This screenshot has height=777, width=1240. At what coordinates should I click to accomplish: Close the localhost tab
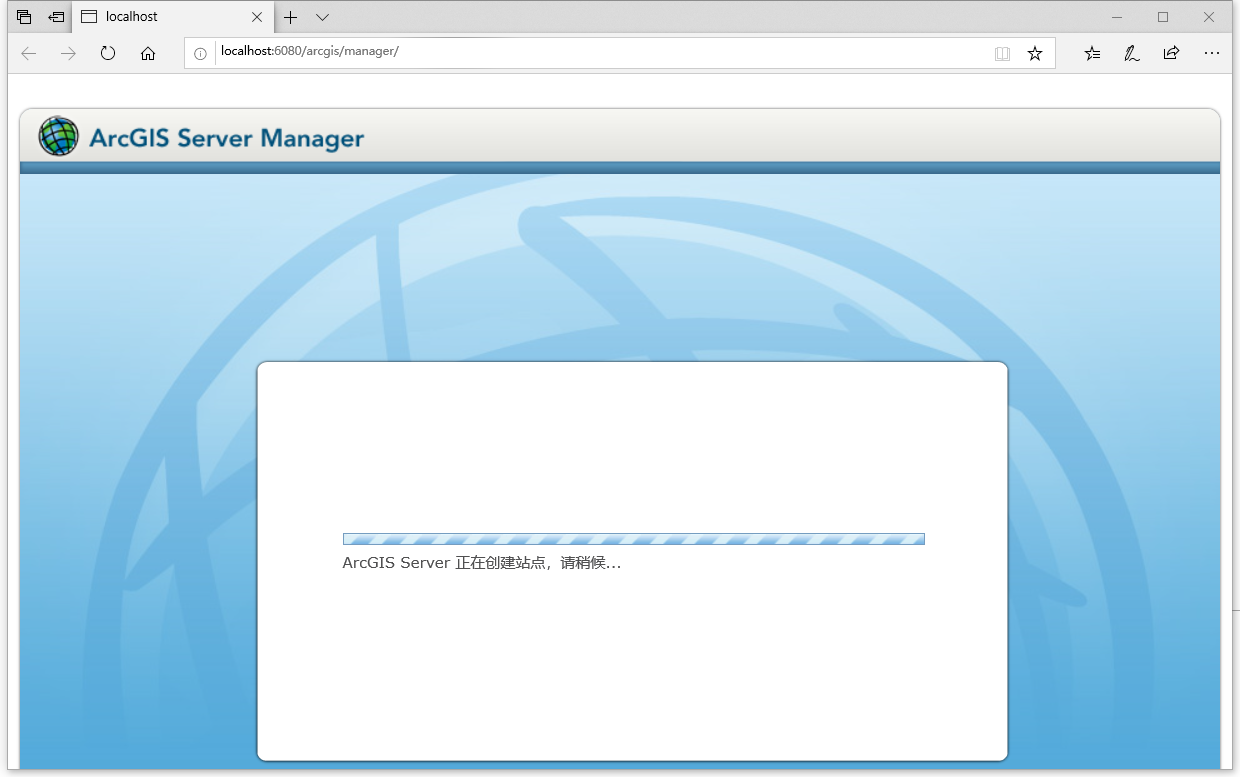coord(257,17)
